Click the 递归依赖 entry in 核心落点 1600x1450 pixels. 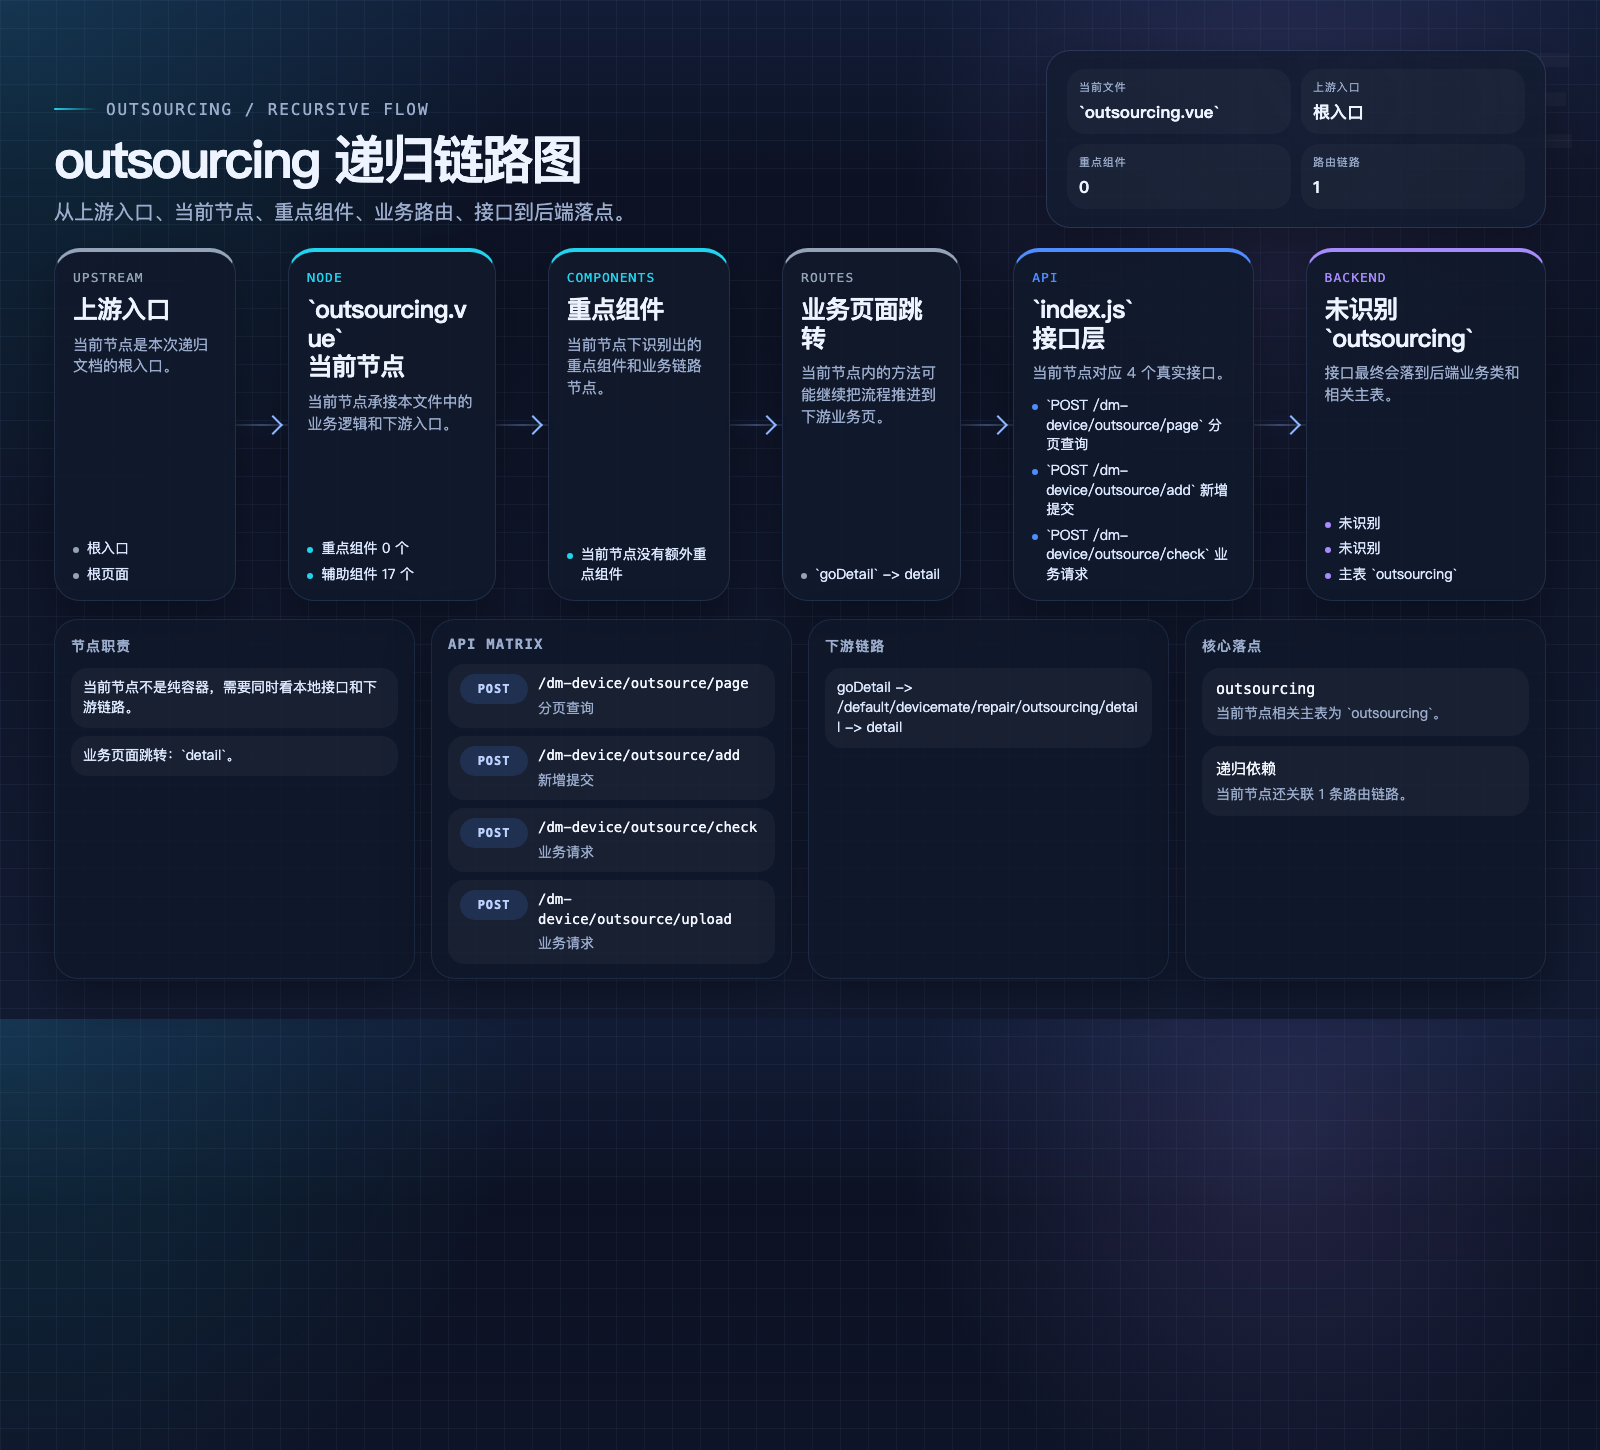click(x=1365, y=781)
